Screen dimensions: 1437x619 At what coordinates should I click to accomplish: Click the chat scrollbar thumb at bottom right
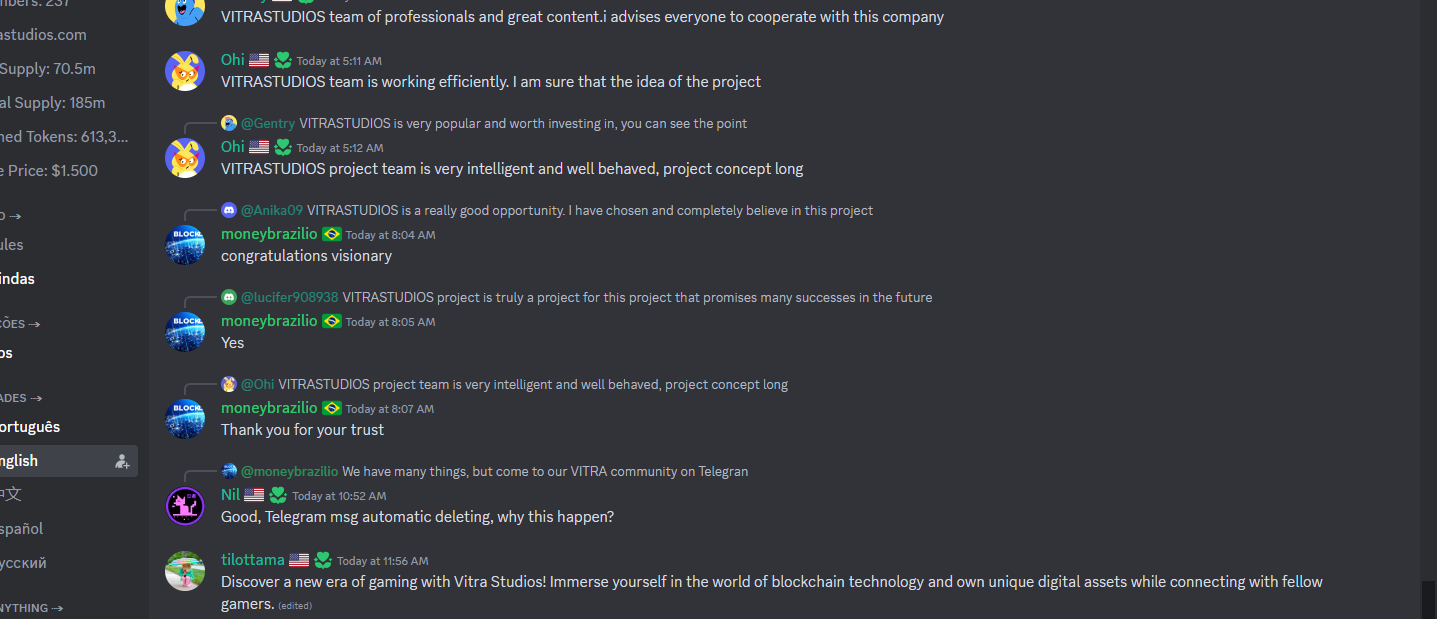click(1428, 600)
